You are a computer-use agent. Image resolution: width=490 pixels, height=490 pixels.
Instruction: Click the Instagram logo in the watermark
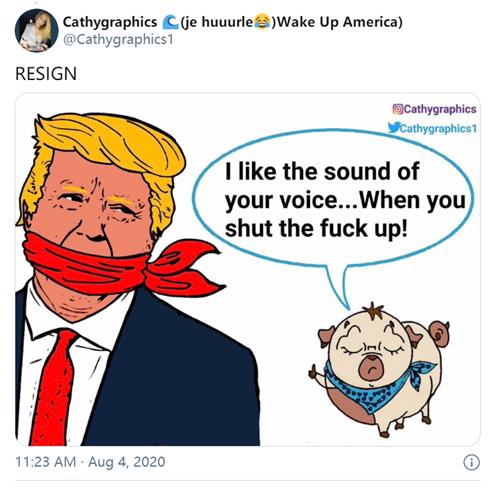pyautogui.click(x=398, y=109)
